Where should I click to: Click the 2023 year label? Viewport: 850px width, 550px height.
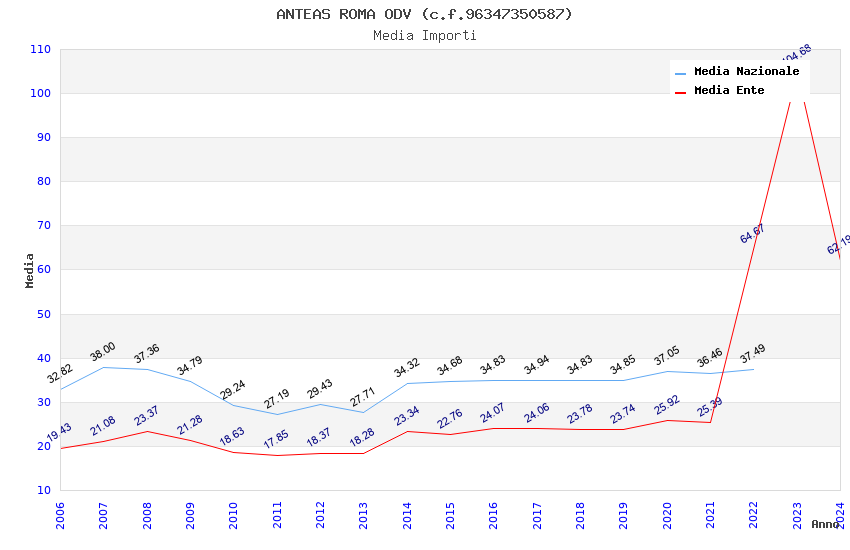pyautogui.click(x=797, y=515)
